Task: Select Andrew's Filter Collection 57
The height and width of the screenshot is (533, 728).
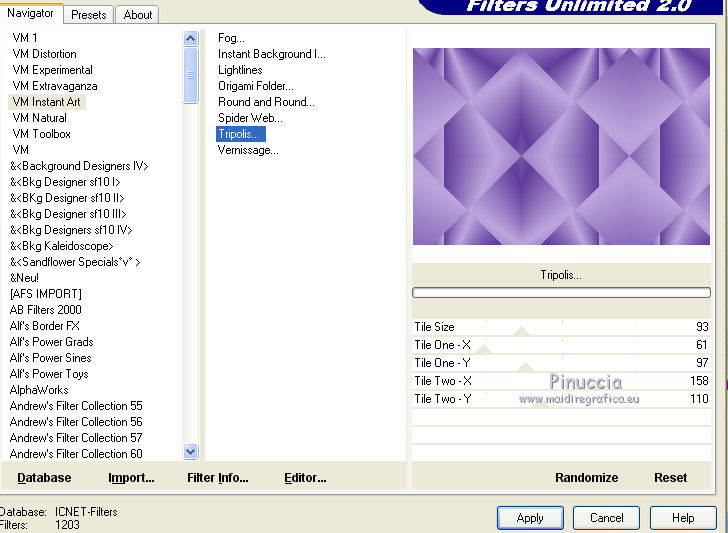Action: coord(76,438)
